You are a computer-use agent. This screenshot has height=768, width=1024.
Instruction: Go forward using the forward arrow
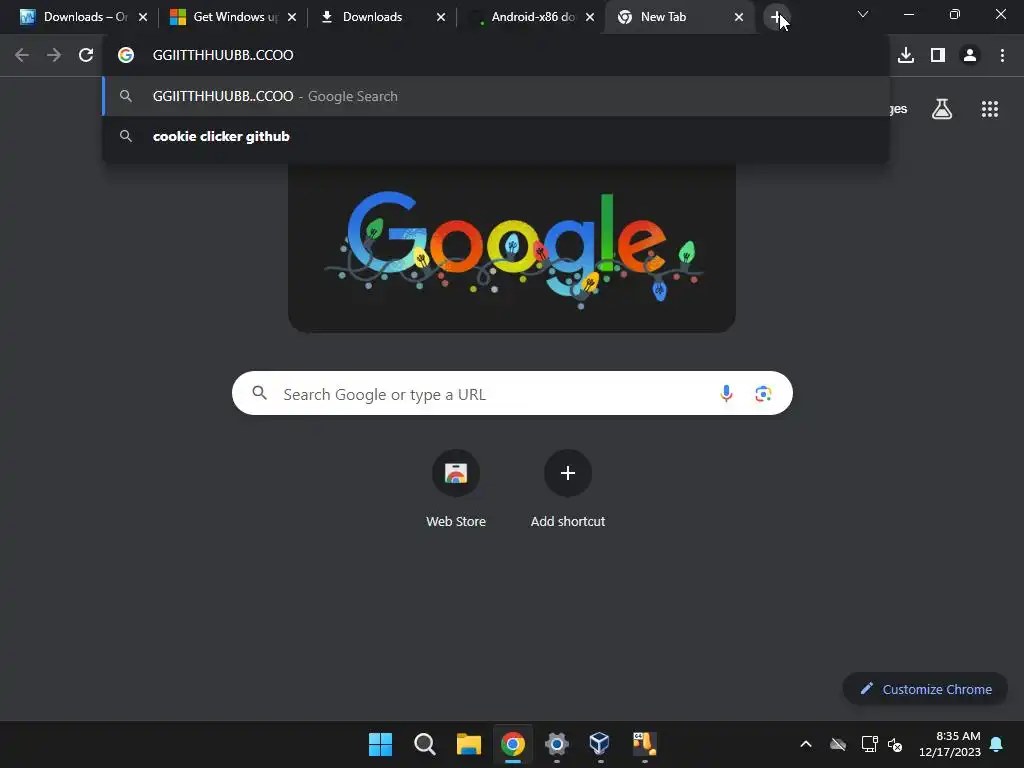(x=54, y=55)
